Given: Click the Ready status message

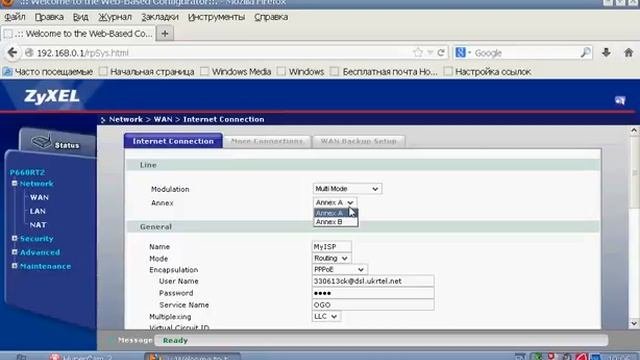Looking at the screenshot, I should coord(175,340).
